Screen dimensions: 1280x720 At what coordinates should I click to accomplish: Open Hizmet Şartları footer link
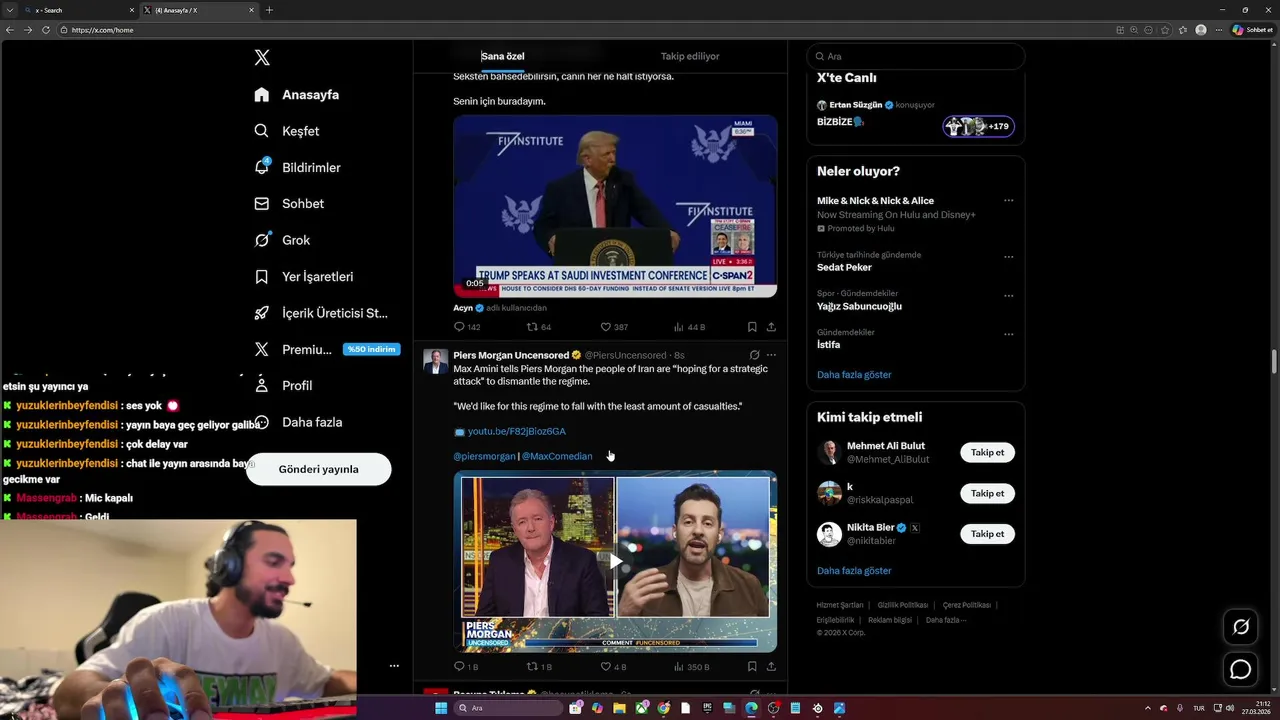pos(838,605)
